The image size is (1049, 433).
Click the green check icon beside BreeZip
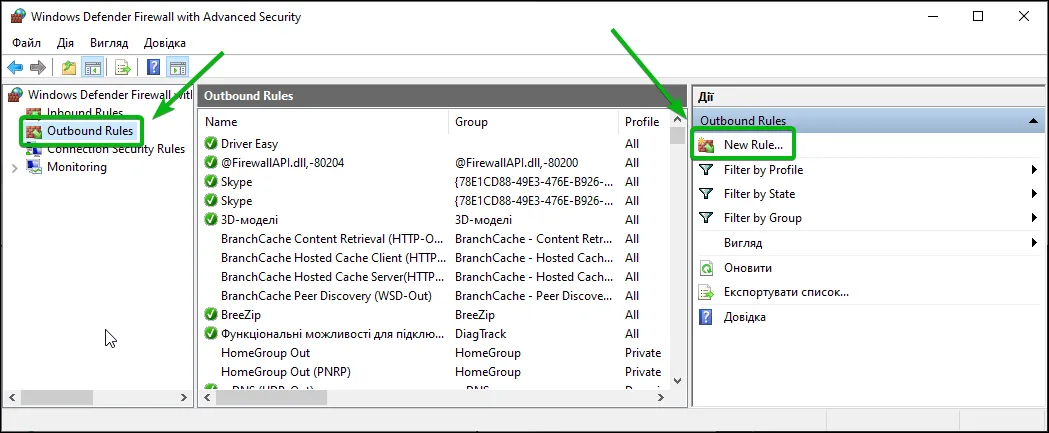211,315
